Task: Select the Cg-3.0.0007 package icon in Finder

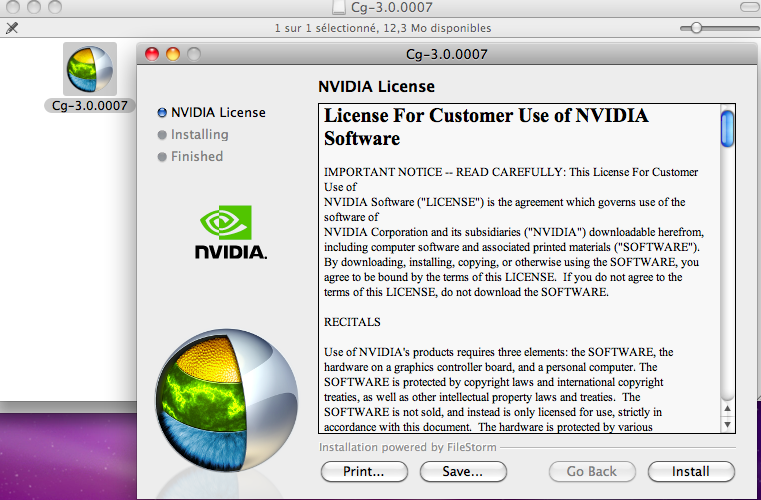Action: click(x=90, y=69)
